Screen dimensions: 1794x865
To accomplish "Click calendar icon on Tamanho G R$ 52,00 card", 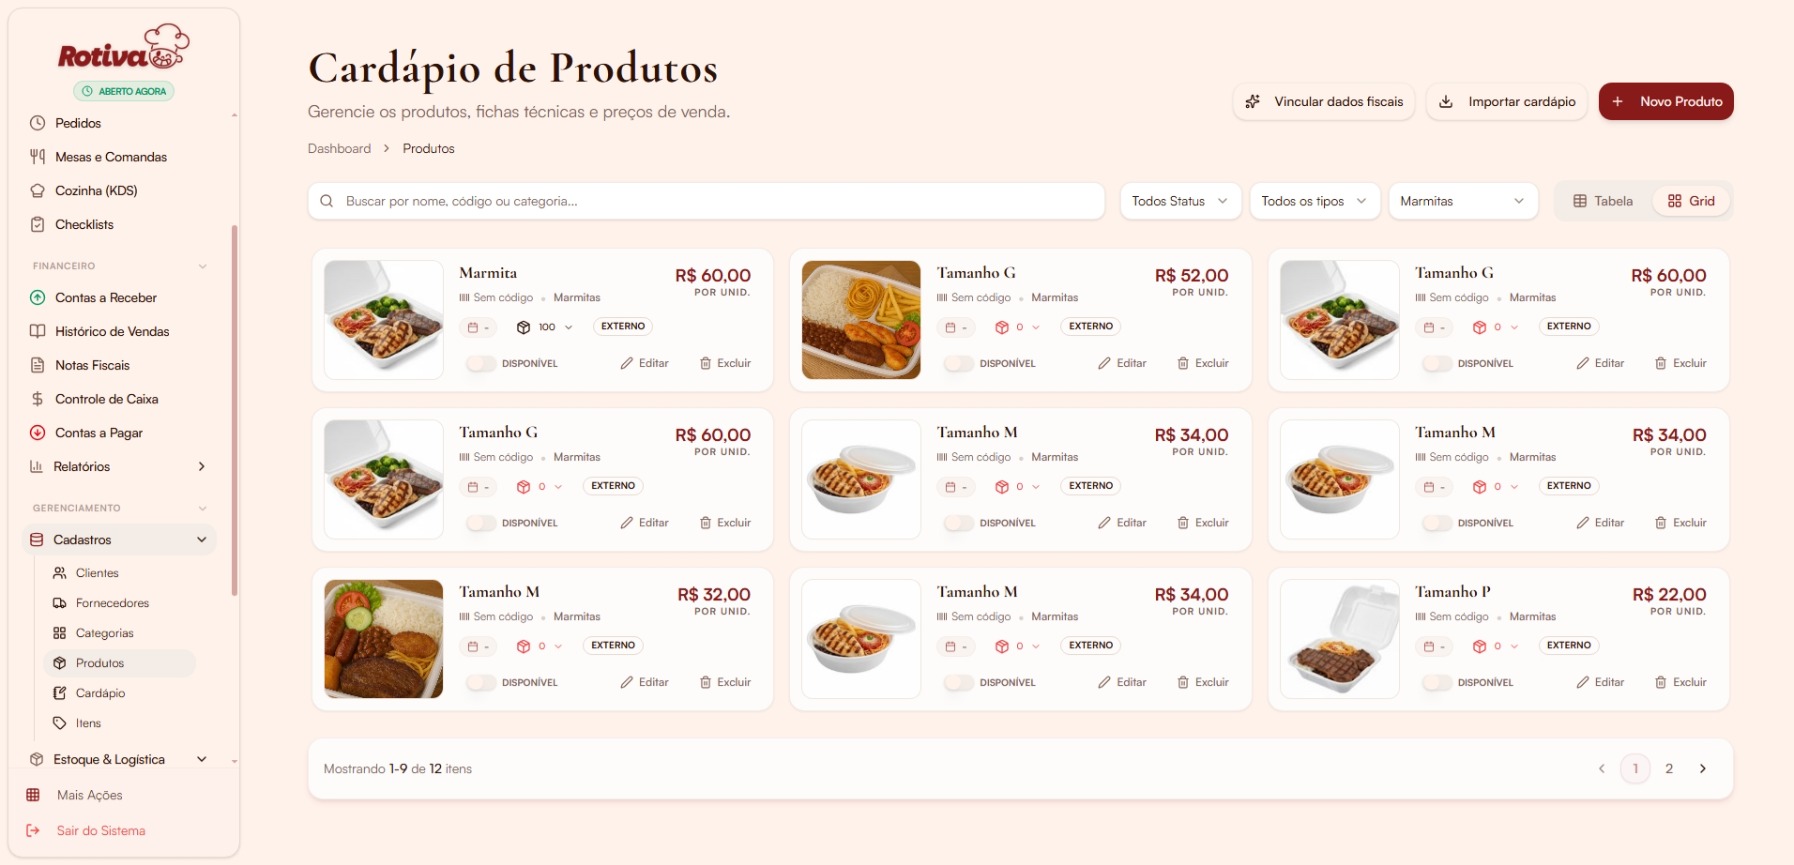I will 951,327.
